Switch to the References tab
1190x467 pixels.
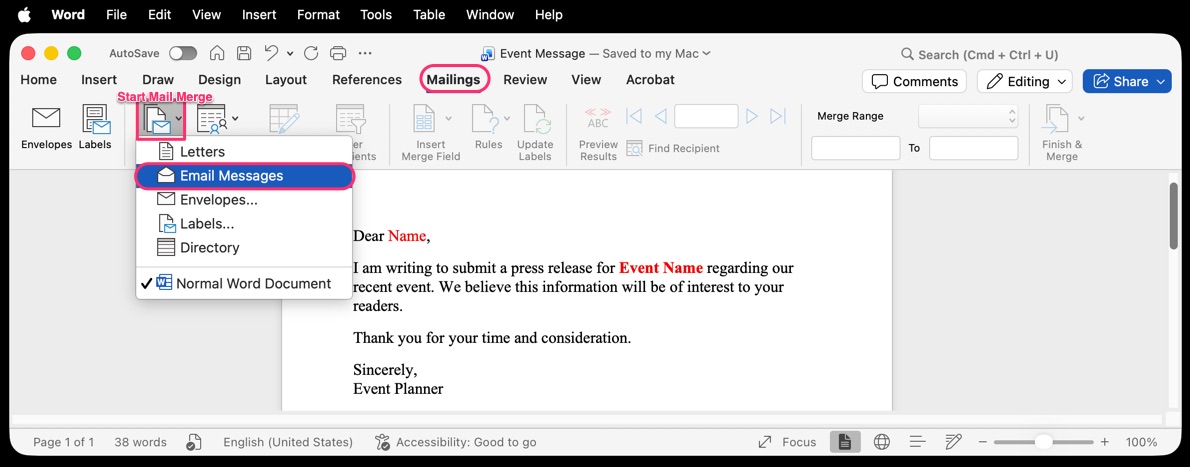click(366, 80)
